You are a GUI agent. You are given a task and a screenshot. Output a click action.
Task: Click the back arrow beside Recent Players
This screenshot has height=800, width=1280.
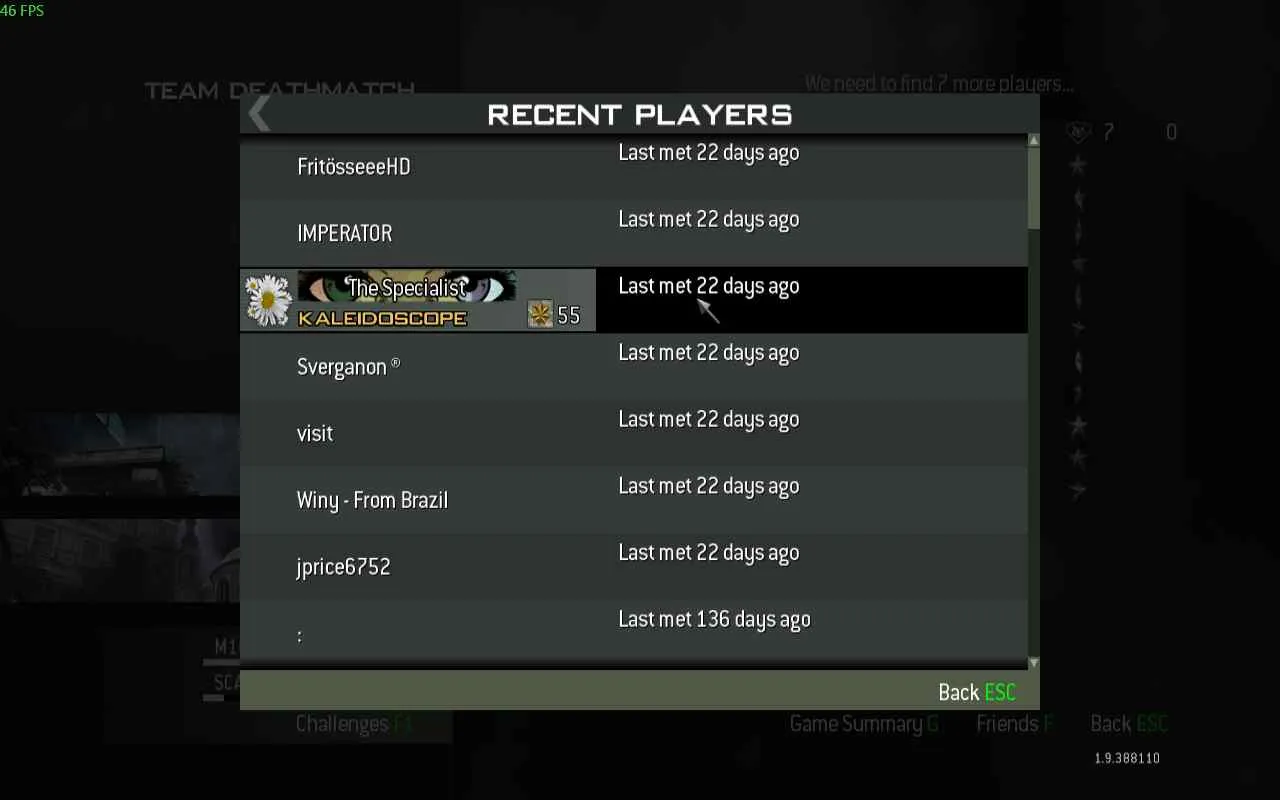click(x=259, y=114)
